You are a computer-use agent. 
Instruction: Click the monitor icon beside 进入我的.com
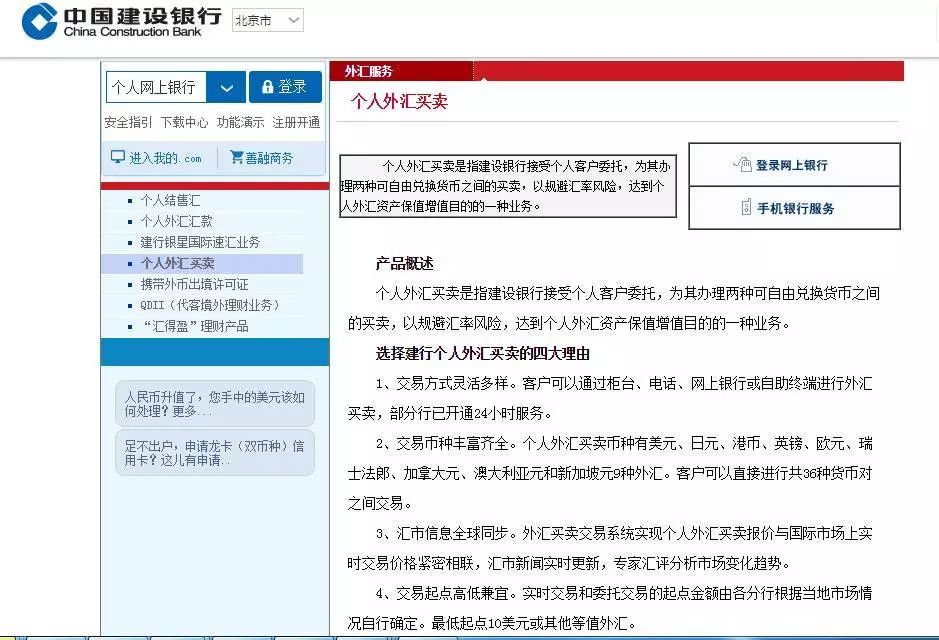[x=117, y=157]
